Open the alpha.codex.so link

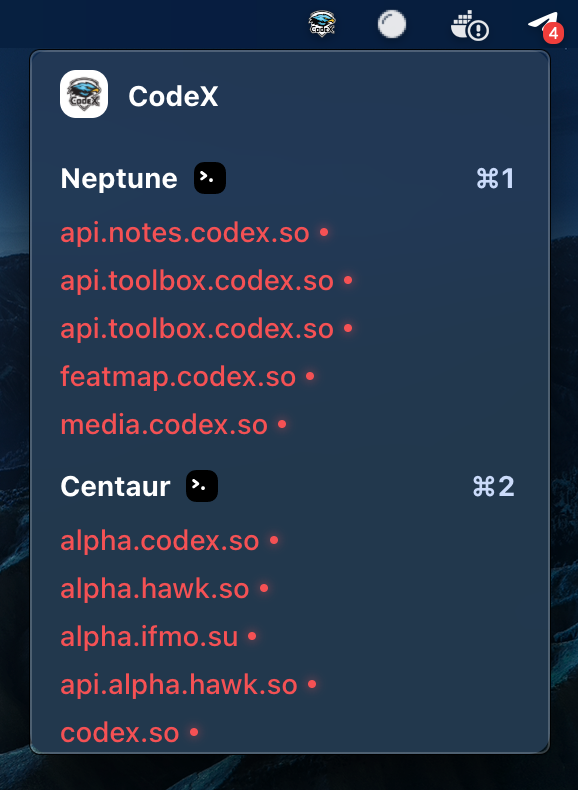(x=160, y=541)
